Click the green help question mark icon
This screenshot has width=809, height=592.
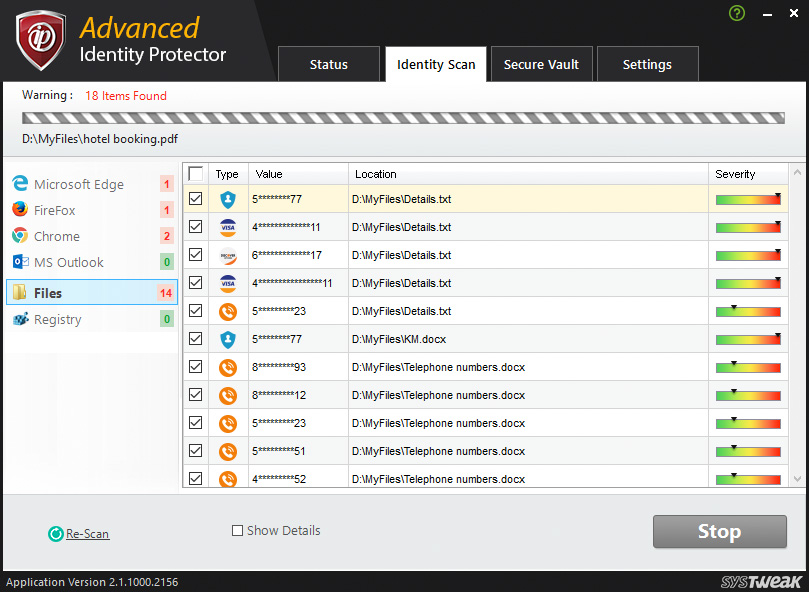pyautogui.click(x=737, y=13)
